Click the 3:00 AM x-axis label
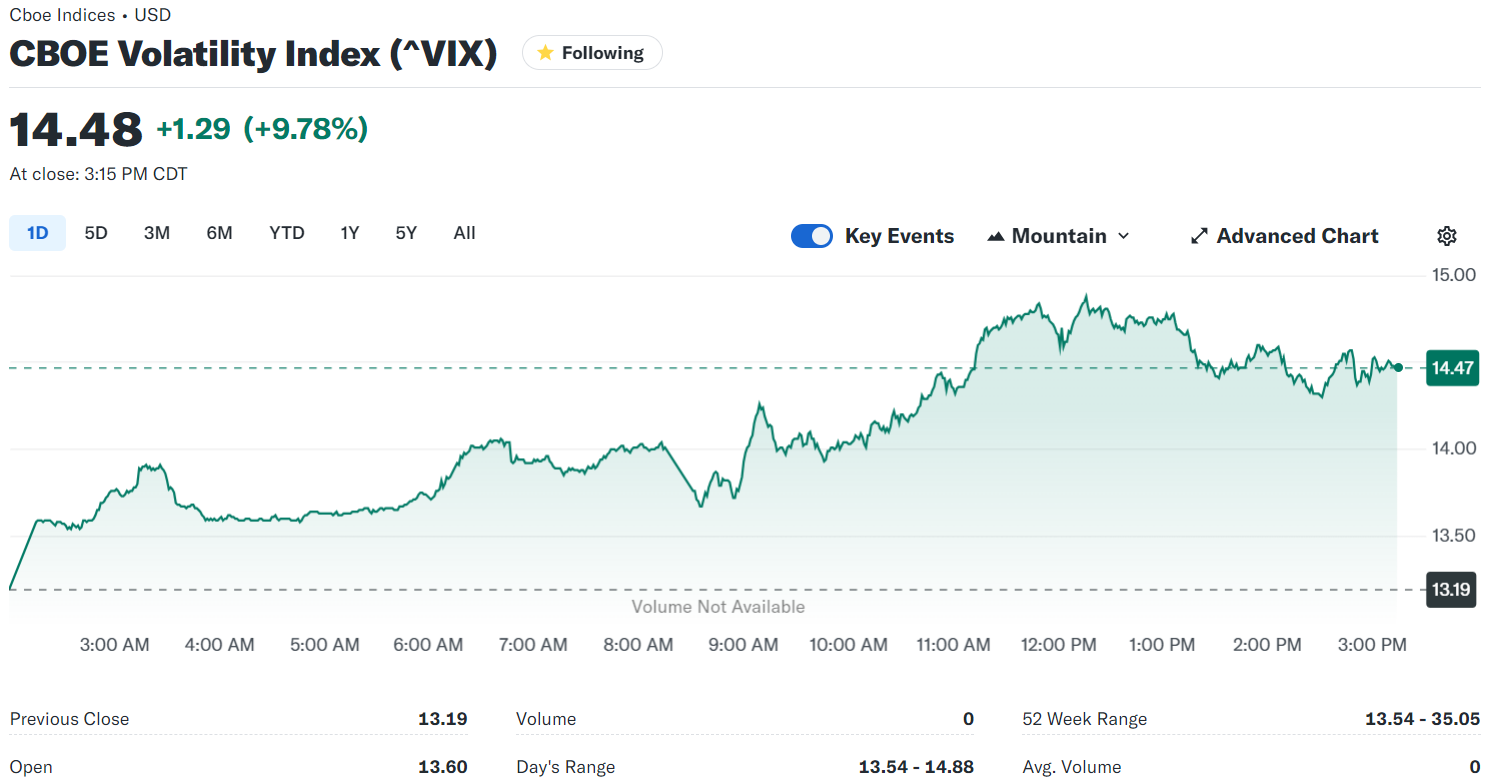1487x783 pixels. pyautogui.click(x=115, y=645)
